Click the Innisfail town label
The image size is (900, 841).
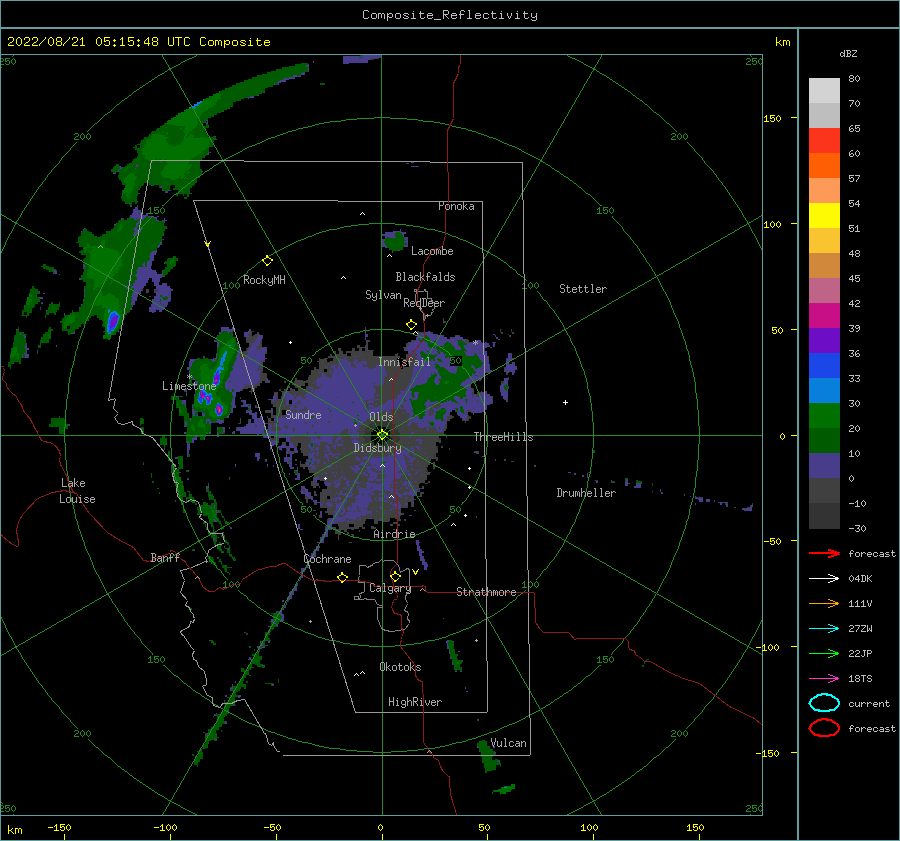404,362
